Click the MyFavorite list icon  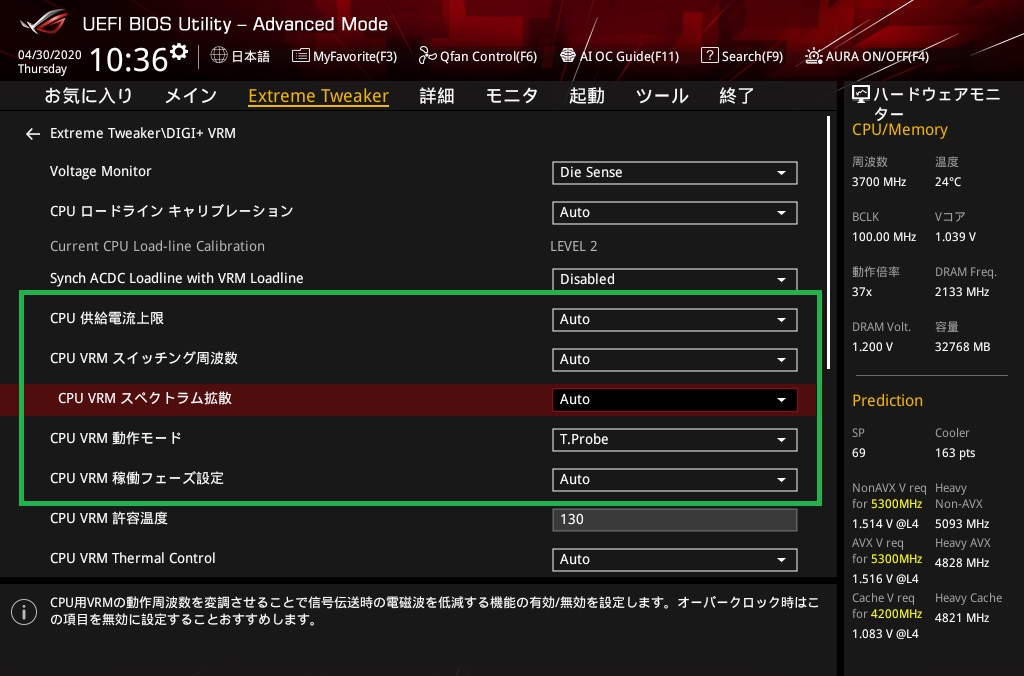(300, 56)
